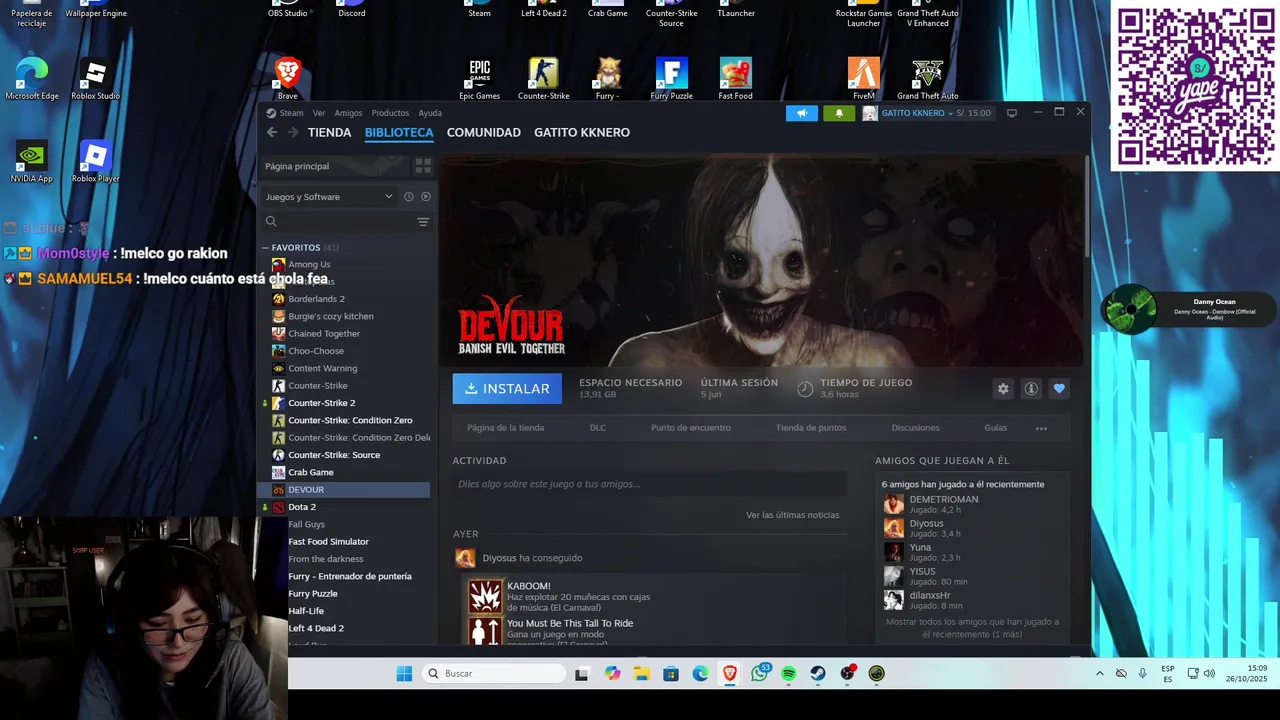Open Página de la tienda link
Image resolution: width=1280 pixels, height=720 pixels.
(505, 428)
